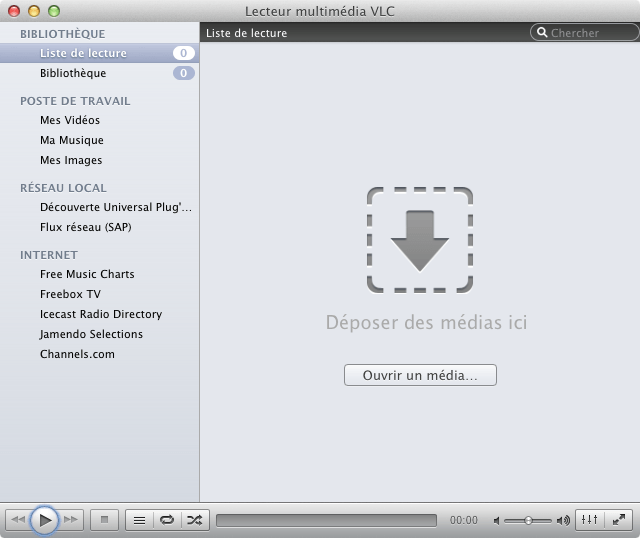Click the volume slider knob
The height and width of the screenshot is (538, 640).
tap(528, 520)
